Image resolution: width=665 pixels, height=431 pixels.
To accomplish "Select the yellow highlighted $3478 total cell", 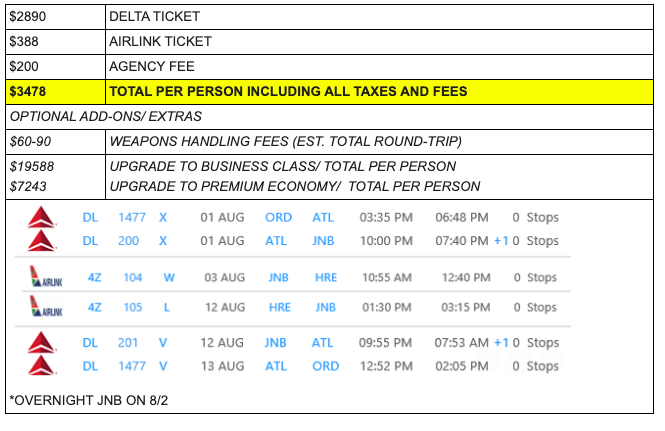I will pos(56,92).
